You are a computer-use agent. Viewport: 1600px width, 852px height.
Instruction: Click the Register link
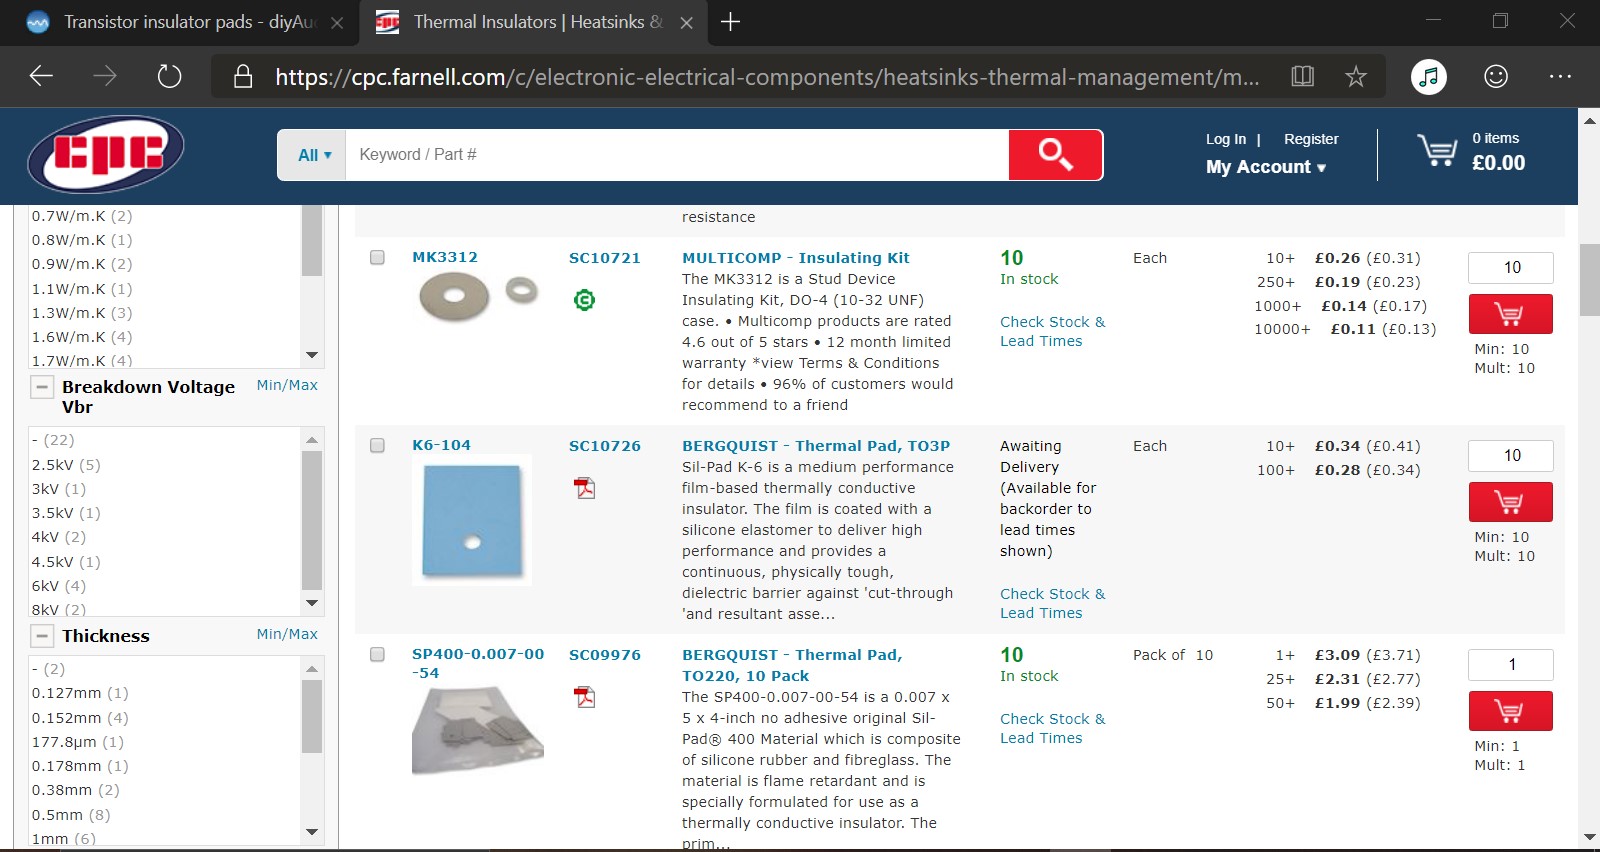coord(1311,139)
